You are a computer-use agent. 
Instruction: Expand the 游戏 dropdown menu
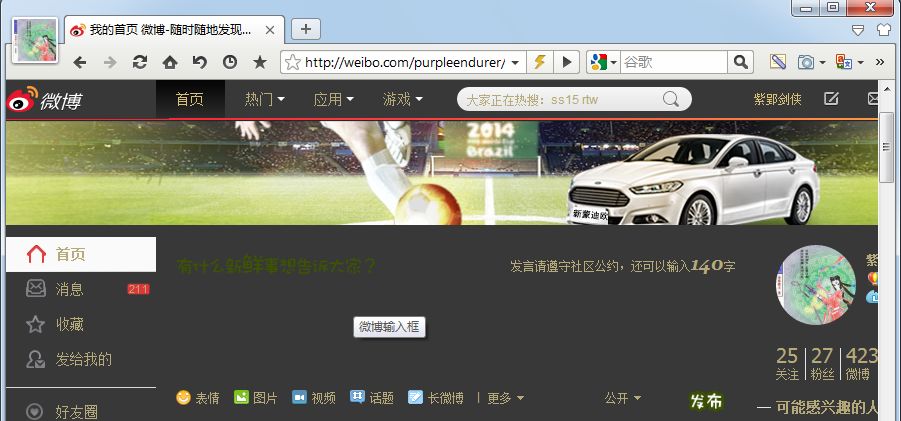(402, 99)
